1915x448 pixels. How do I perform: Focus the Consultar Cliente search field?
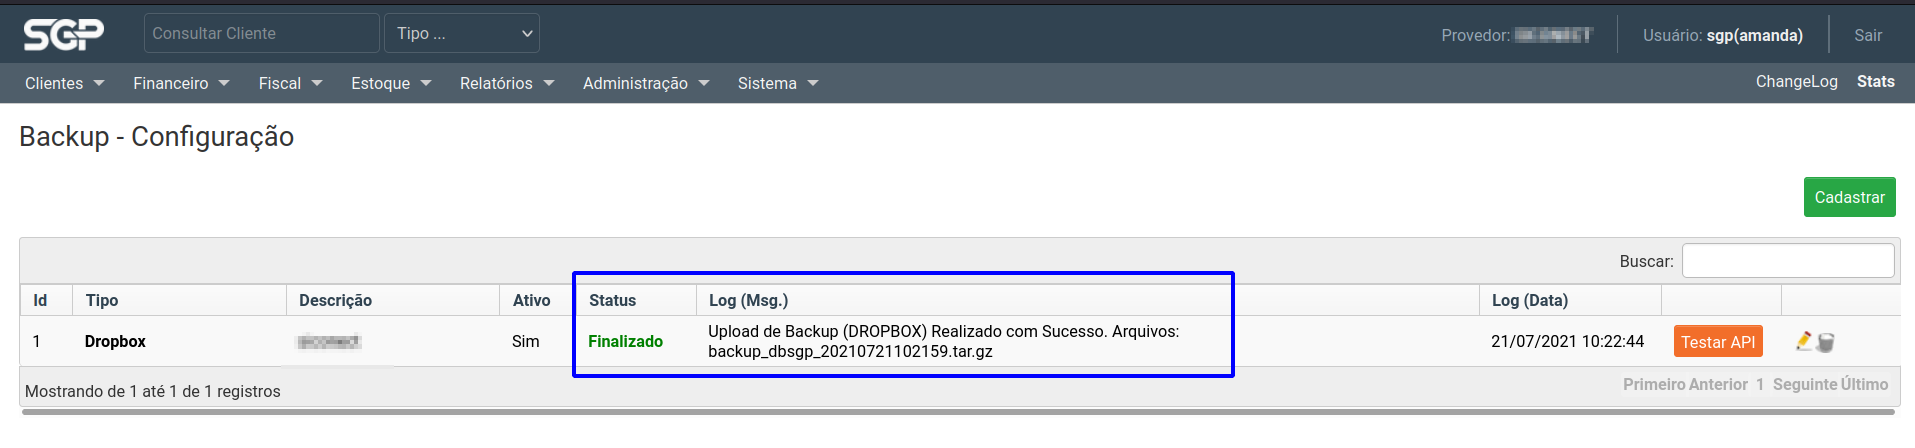point(261,33)
